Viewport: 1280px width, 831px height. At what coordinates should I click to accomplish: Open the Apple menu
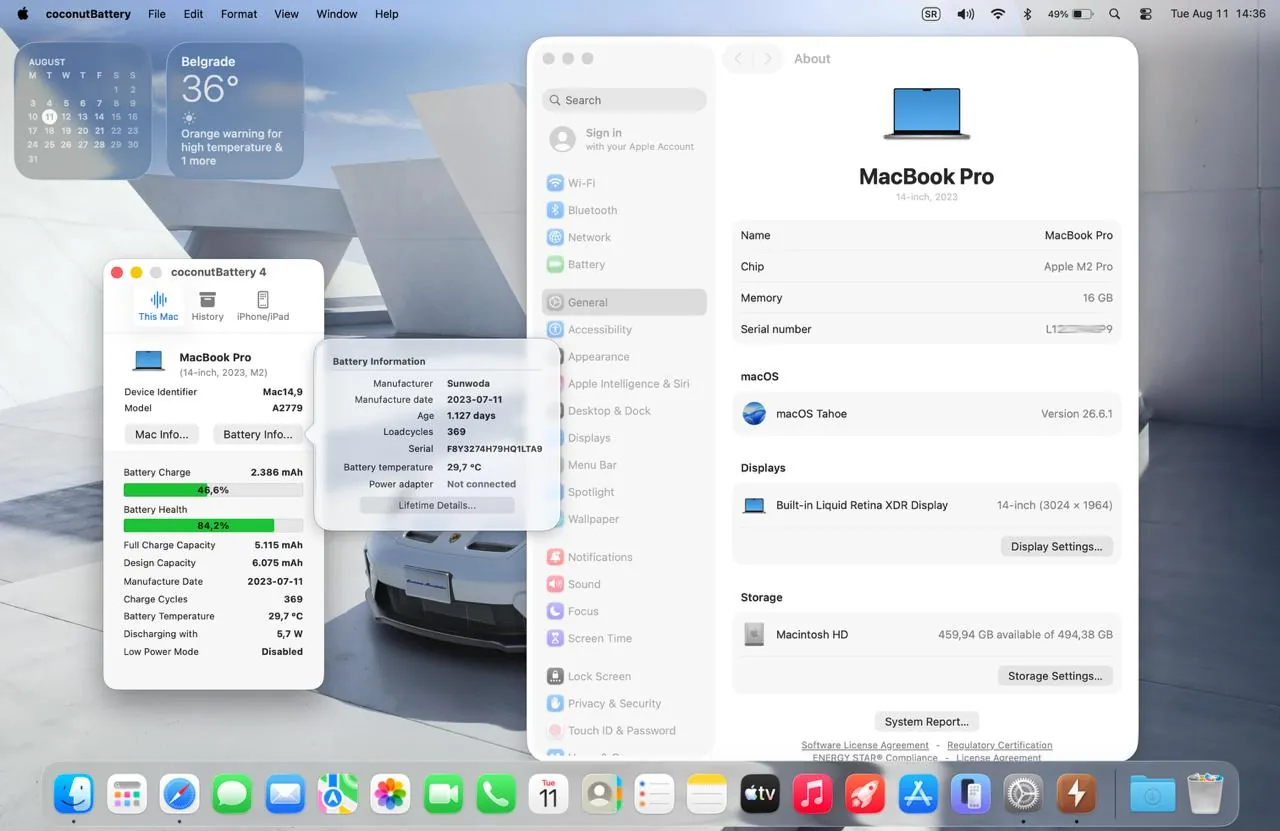point(22,14)
